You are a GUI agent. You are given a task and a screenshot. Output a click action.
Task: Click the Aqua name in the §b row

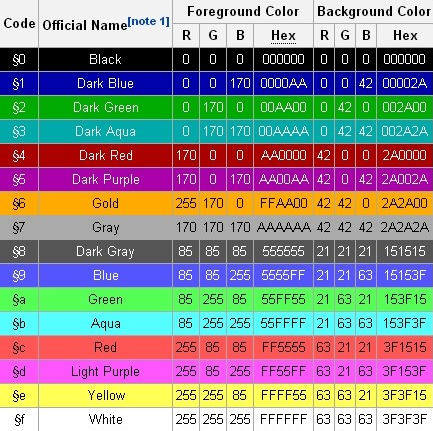pyautogui.click(x=105, y=324)
